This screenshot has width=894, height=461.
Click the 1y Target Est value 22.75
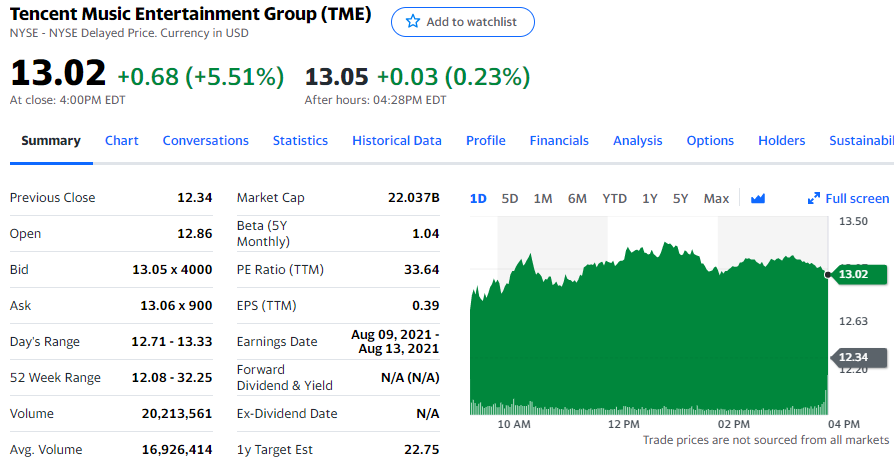pos(421,450)
